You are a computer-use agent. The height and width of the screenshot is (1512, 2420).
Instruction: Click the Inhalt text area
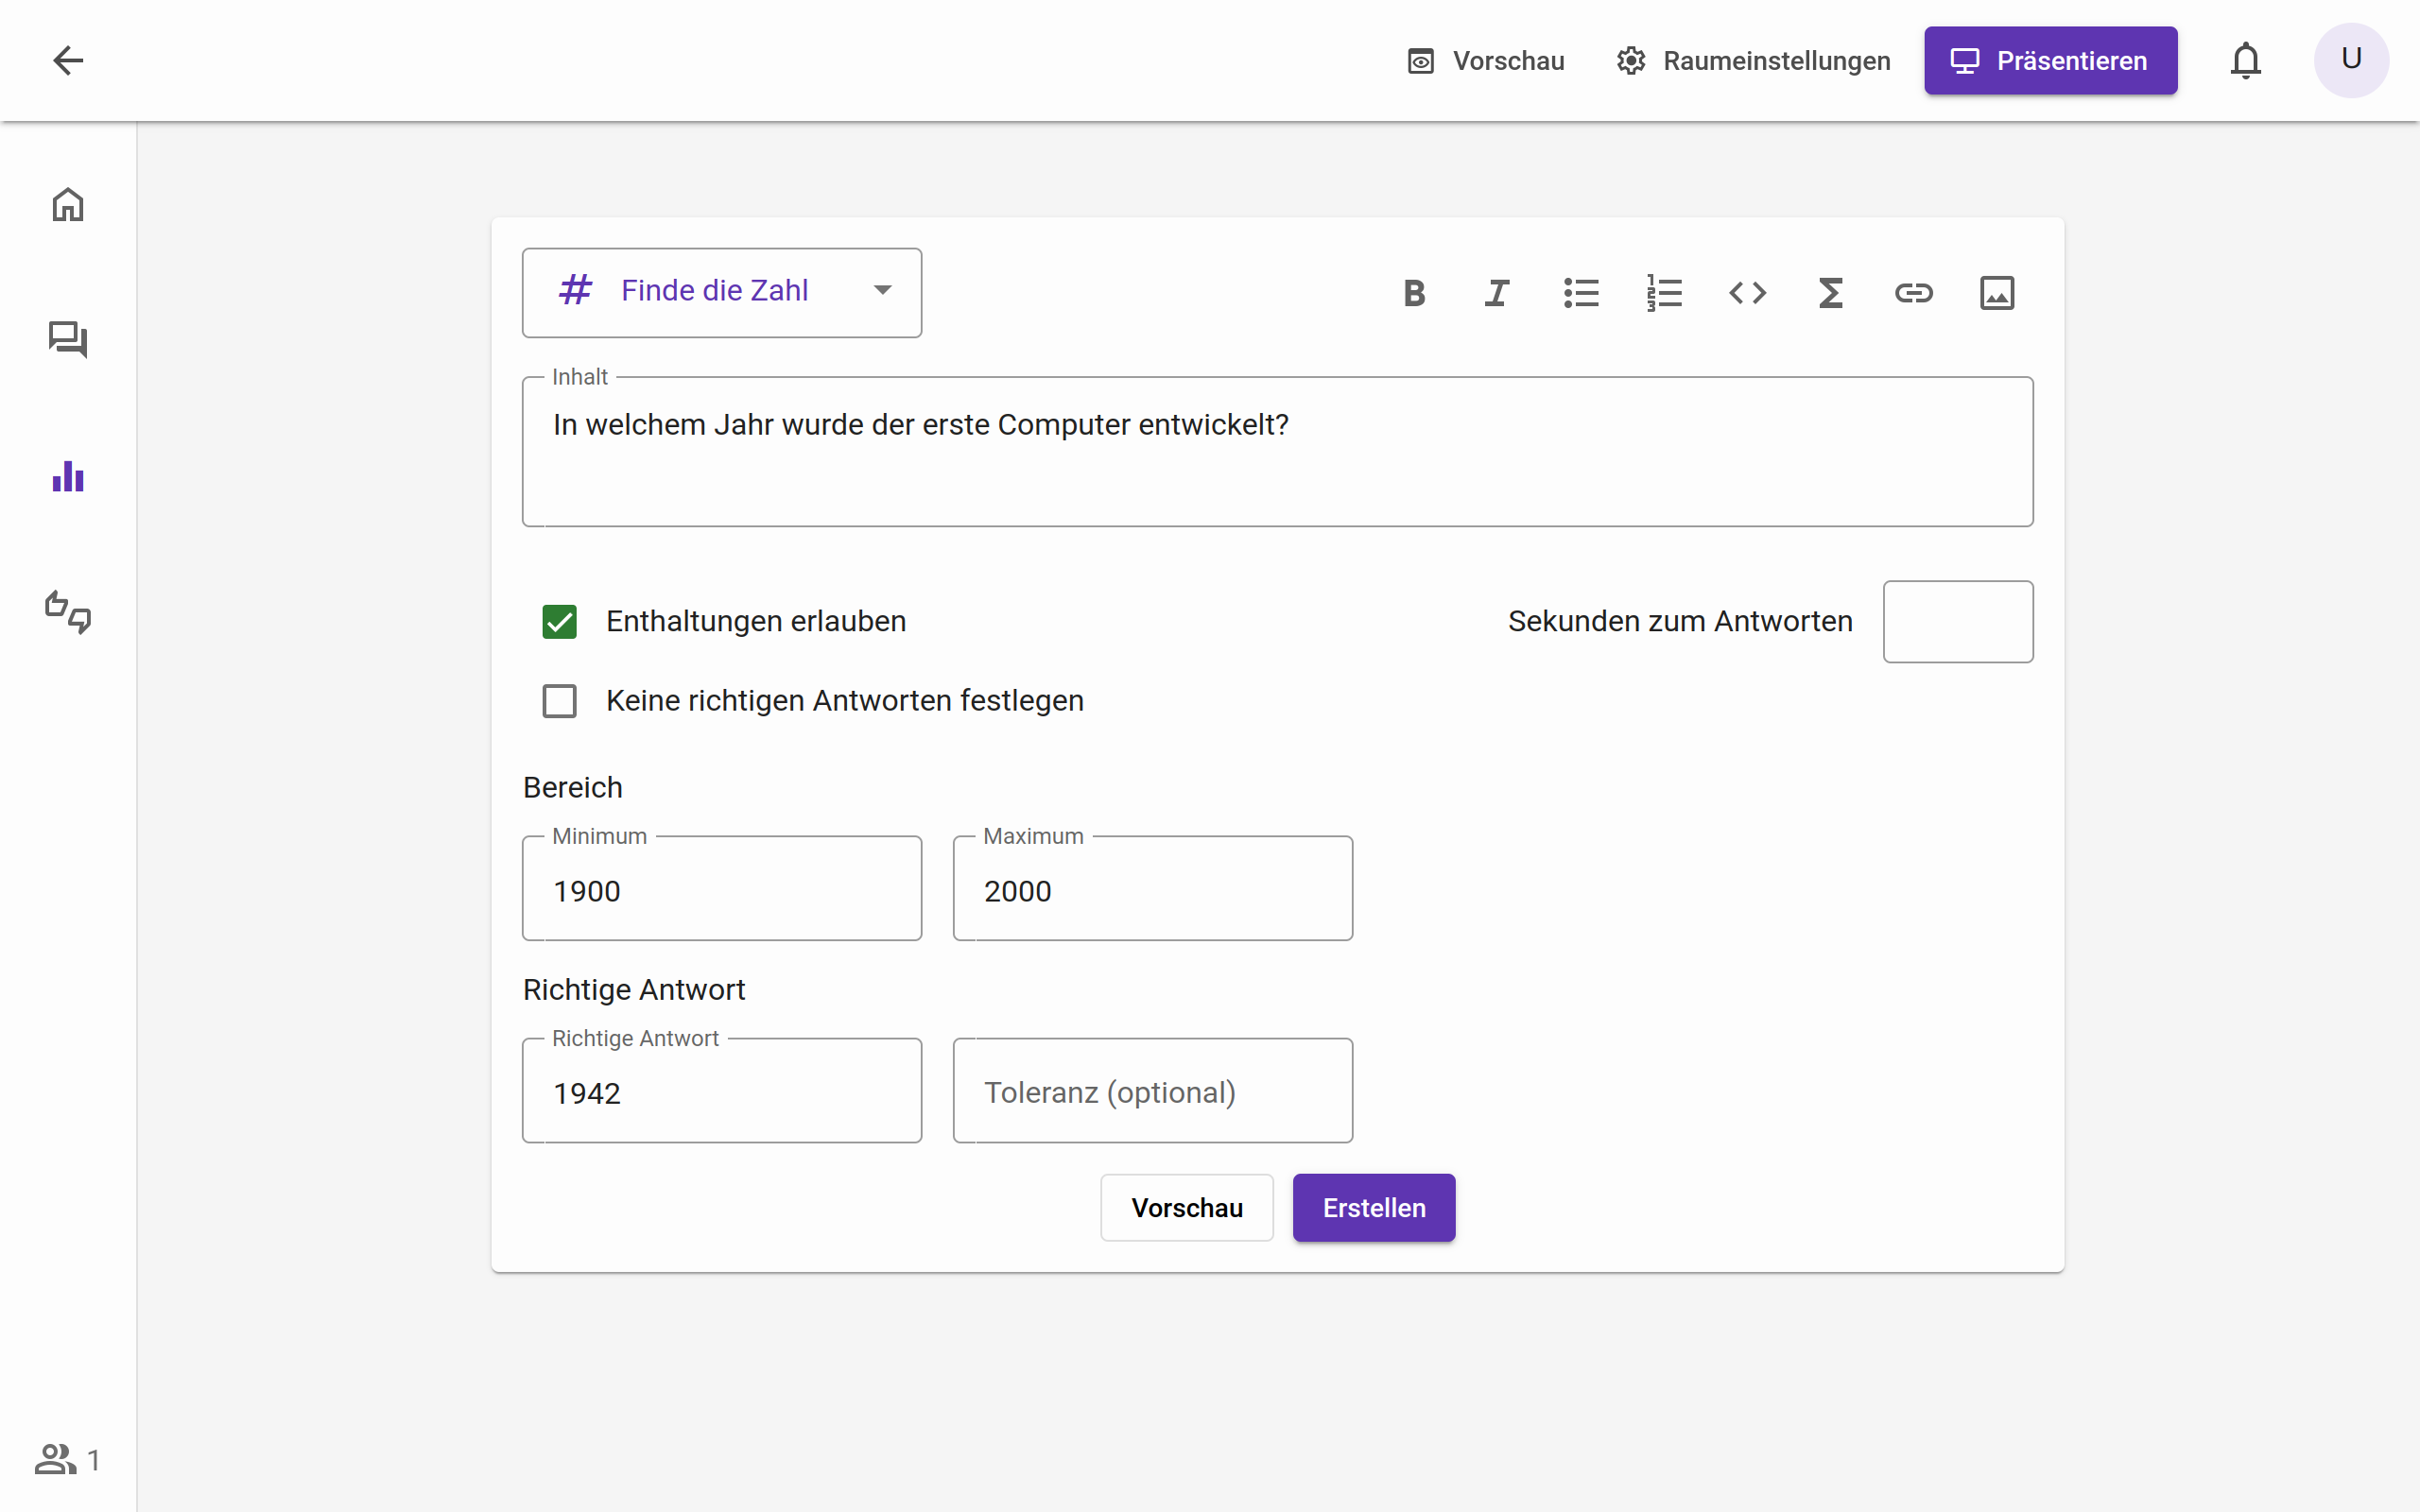coord(1277,451)
